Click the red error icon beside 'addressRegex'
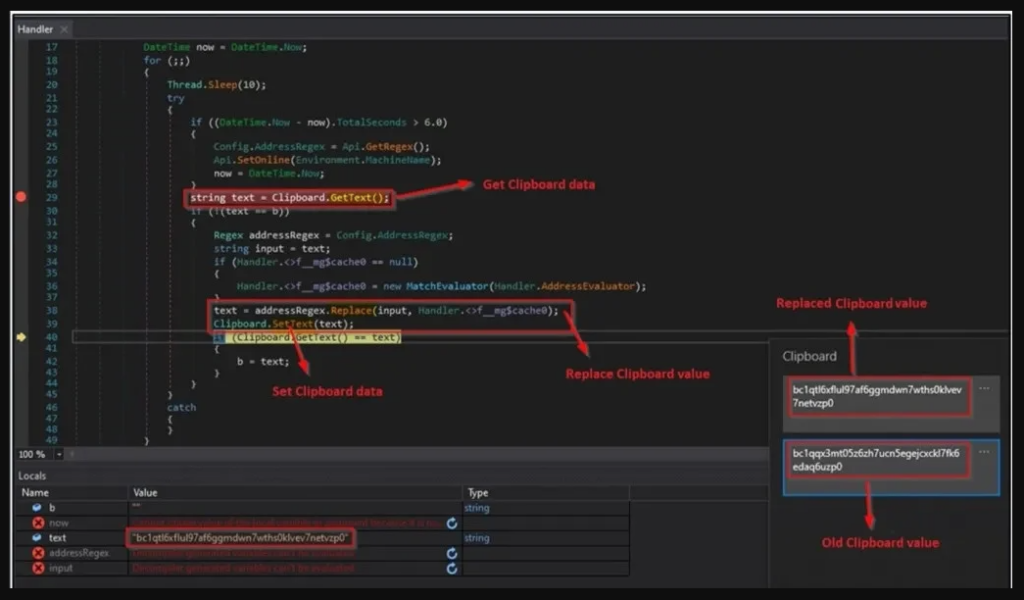This screenshot has height=600, width=1024. 38,553
